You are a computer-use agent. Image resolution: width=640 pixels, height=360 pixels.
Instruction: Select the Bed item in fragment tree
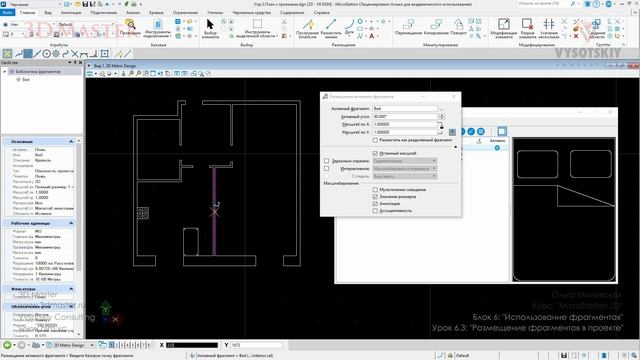point(26,80)
